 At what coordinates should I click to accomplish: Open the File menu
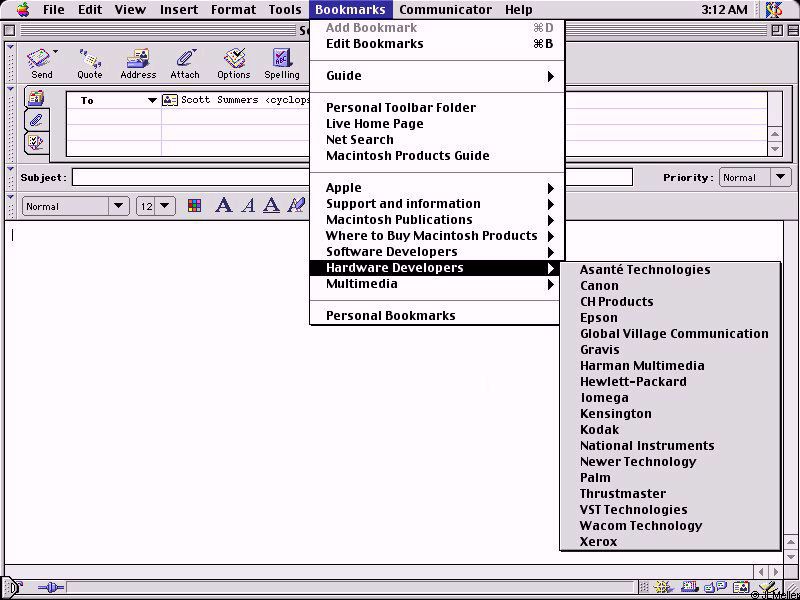[54, 10]
